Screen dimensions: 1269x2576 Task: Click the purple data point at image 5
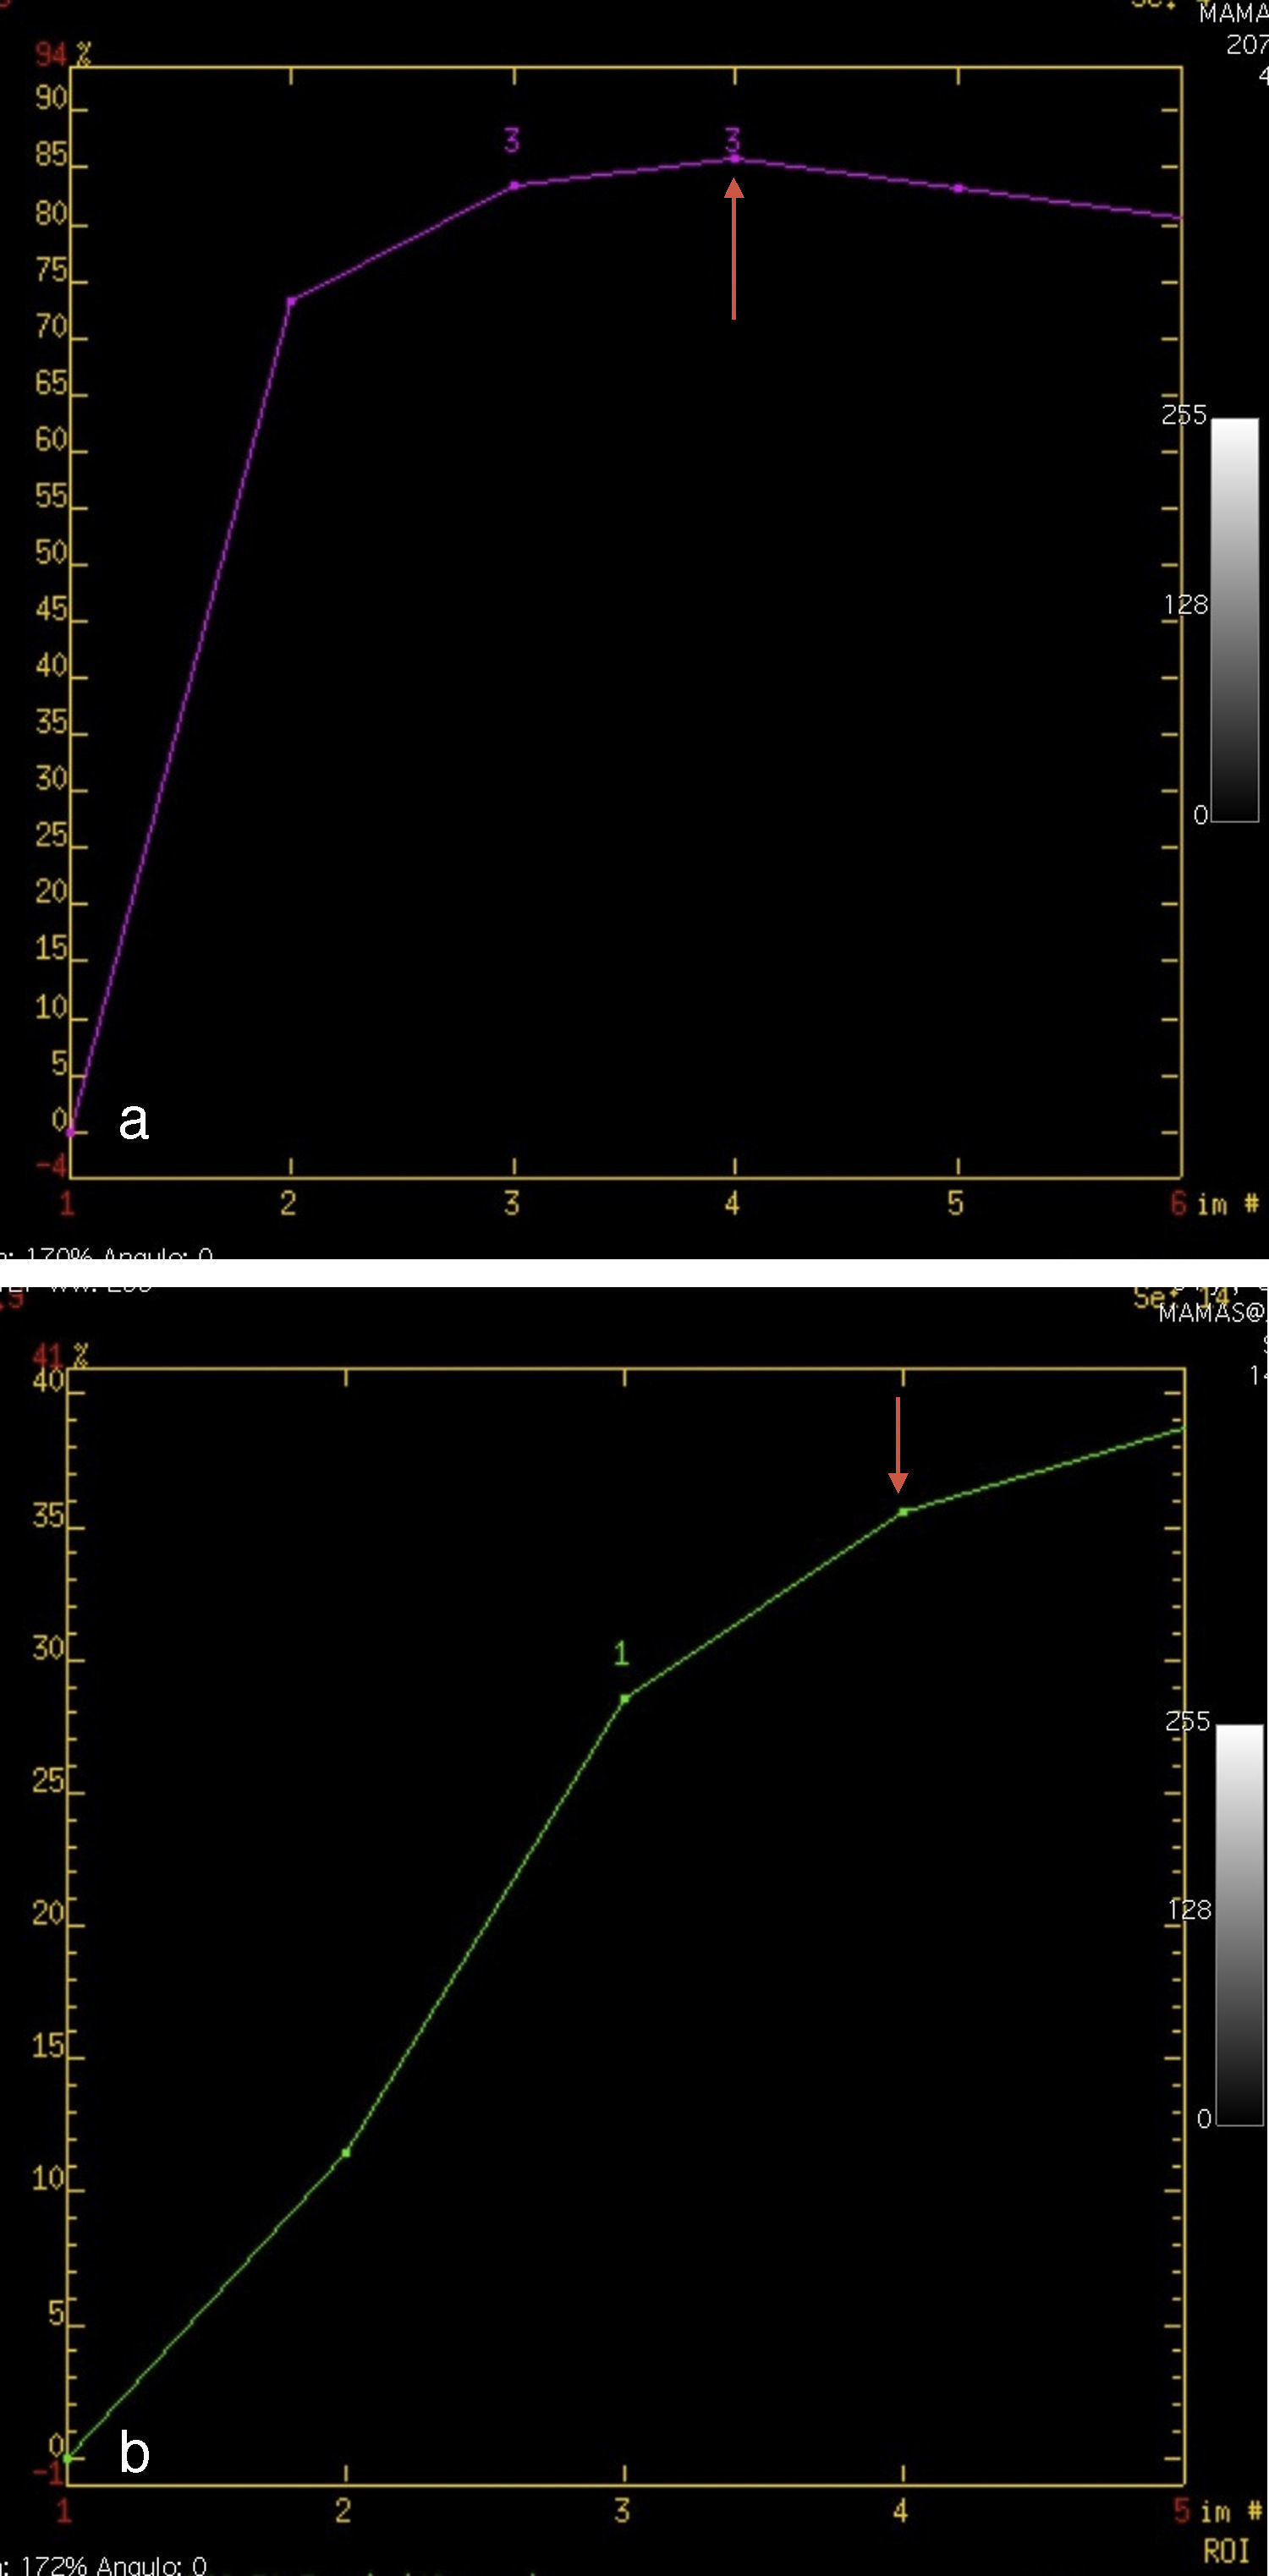click(x=958, y=188)
